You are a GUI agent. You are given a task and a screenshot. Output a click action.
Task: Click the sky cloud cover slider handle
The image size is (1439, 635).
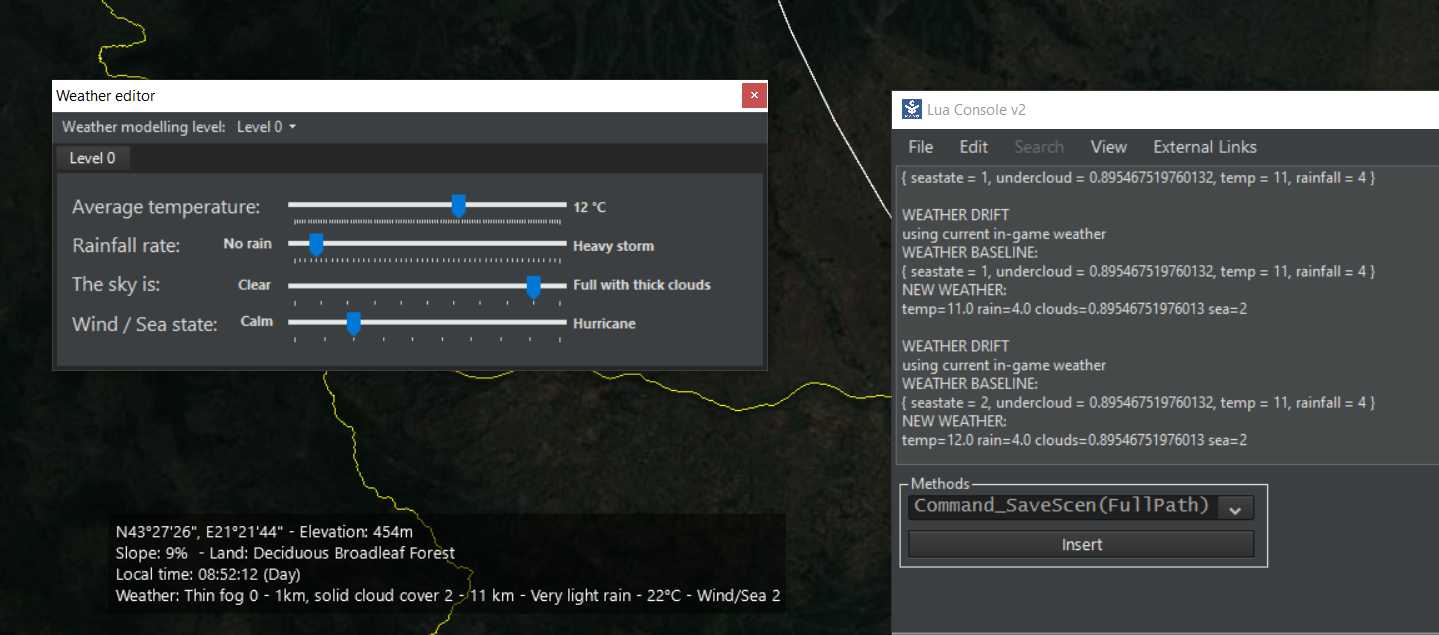point(533,287)
